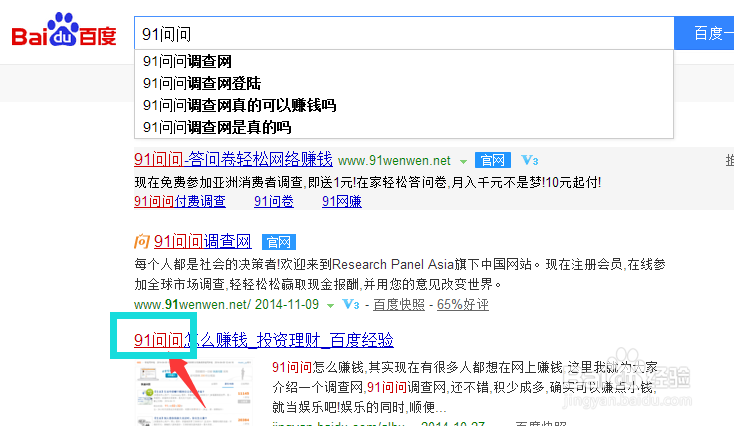This screenshot has width=734, height=426.
Task: Click the search input field with 91问问
Action: 404,33
